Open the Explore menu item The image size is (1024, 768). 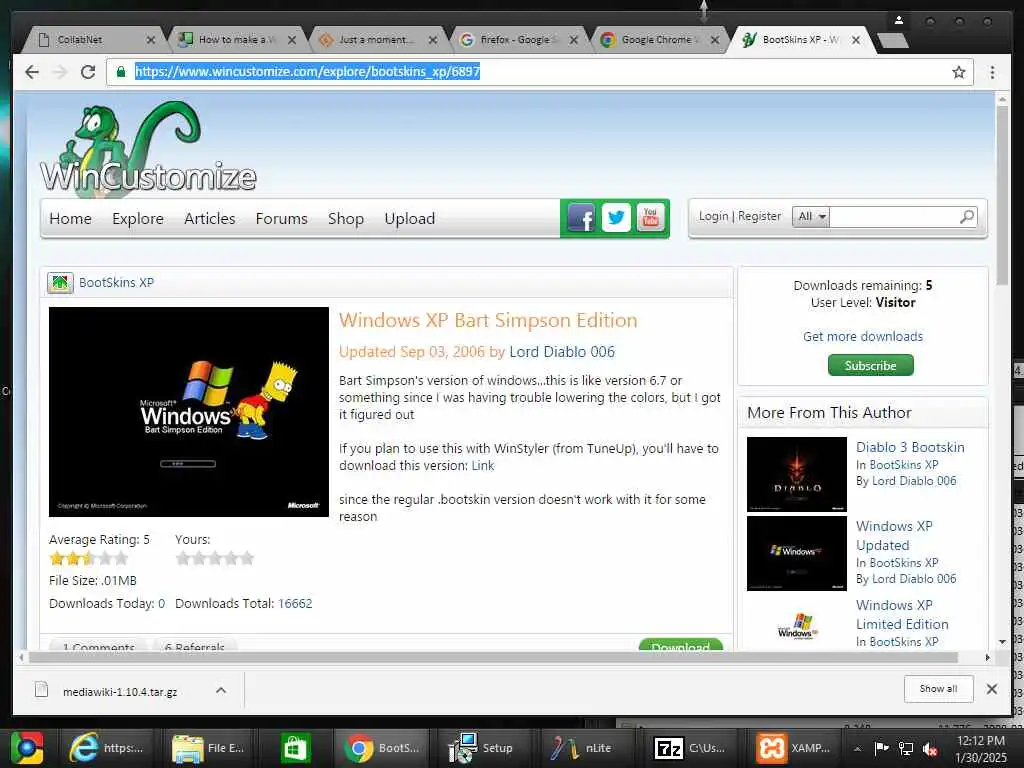click(138, 219)
